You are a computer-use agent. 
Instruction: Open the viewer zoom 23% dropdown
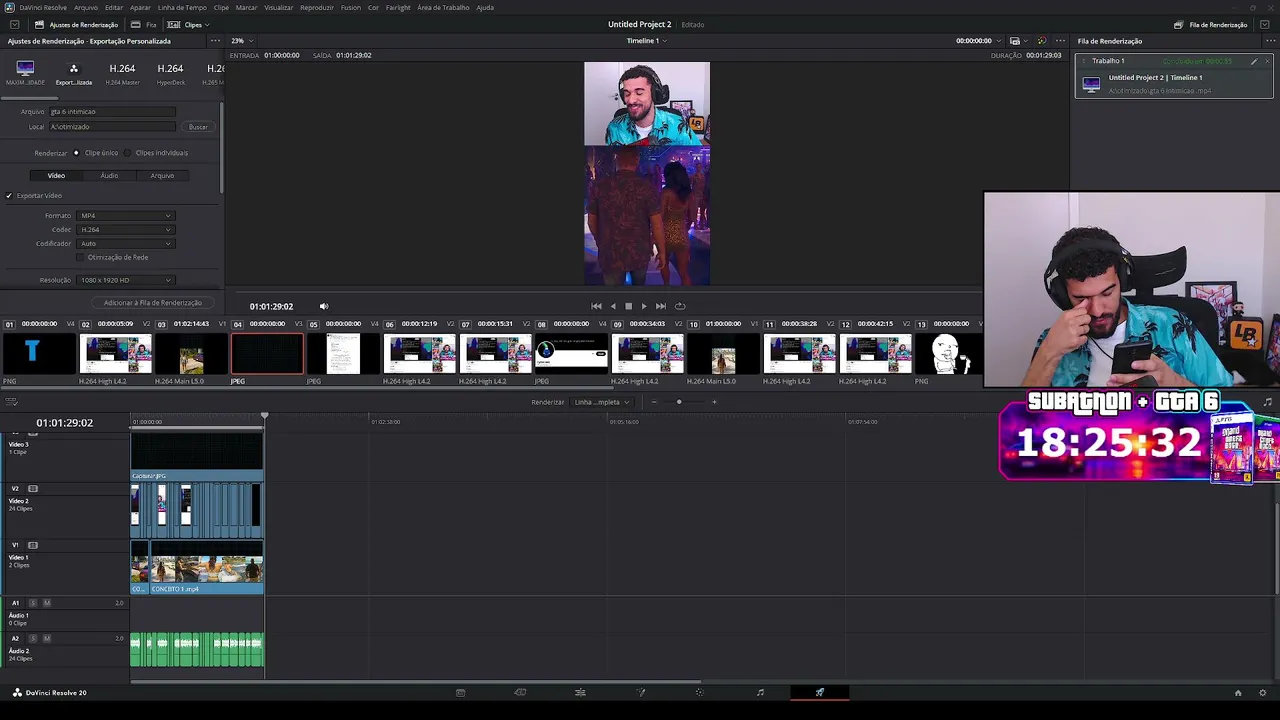pyautogui.click(x=242, y=41)
